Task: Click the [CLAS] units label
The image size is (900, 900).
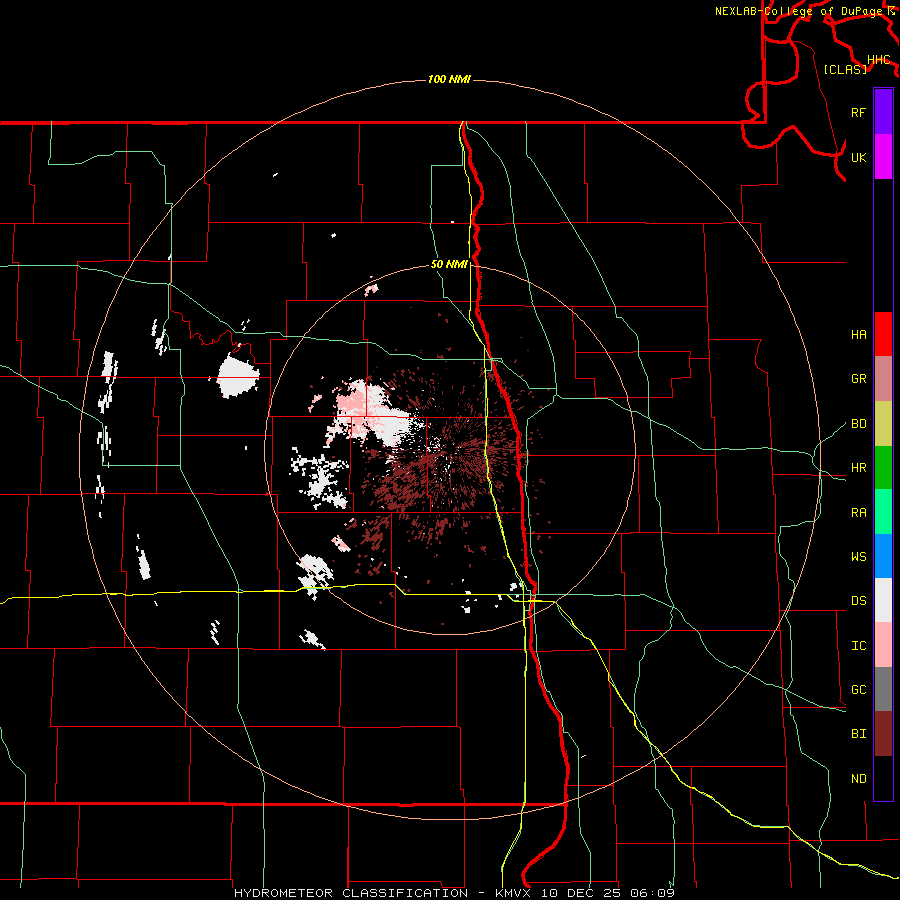Action: click(x=845, y=69)
